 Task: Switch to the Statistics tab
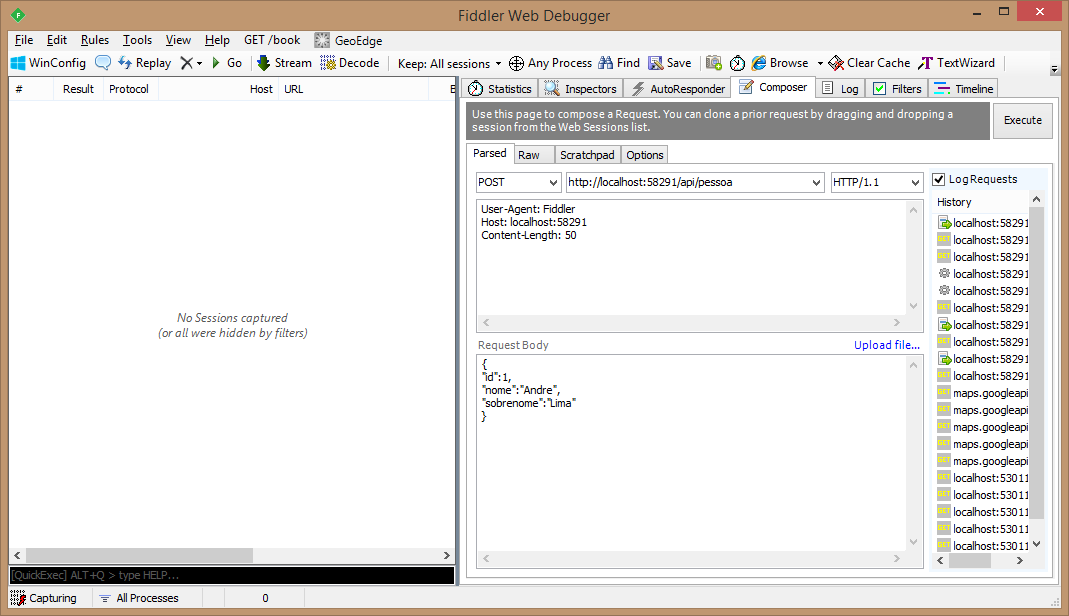coord(500,89)
